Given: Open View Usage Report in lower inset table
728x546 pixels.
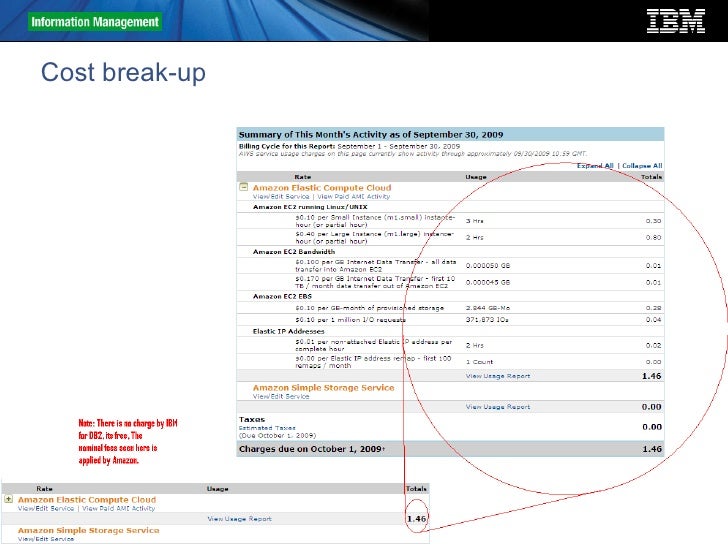Looking at the screenshot, I should [x=239, y=519].
